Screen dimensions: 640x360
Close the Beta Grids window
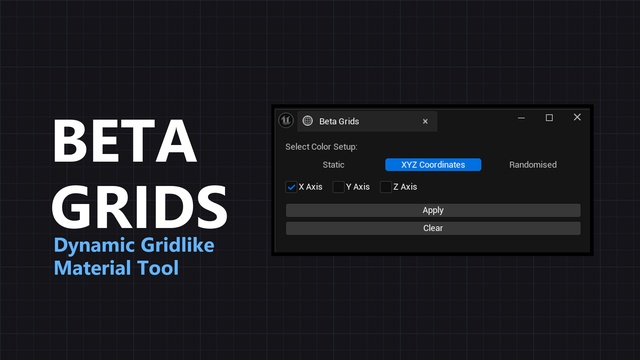tap(577, 117)
